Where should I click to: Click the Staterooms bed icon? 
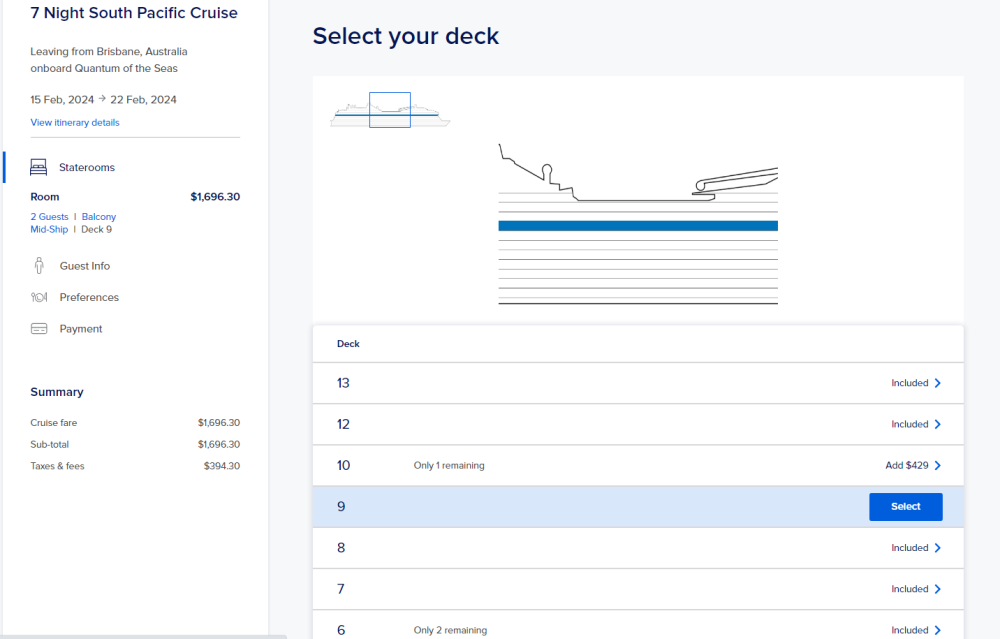pyautogui.click(x=39, y=167)
